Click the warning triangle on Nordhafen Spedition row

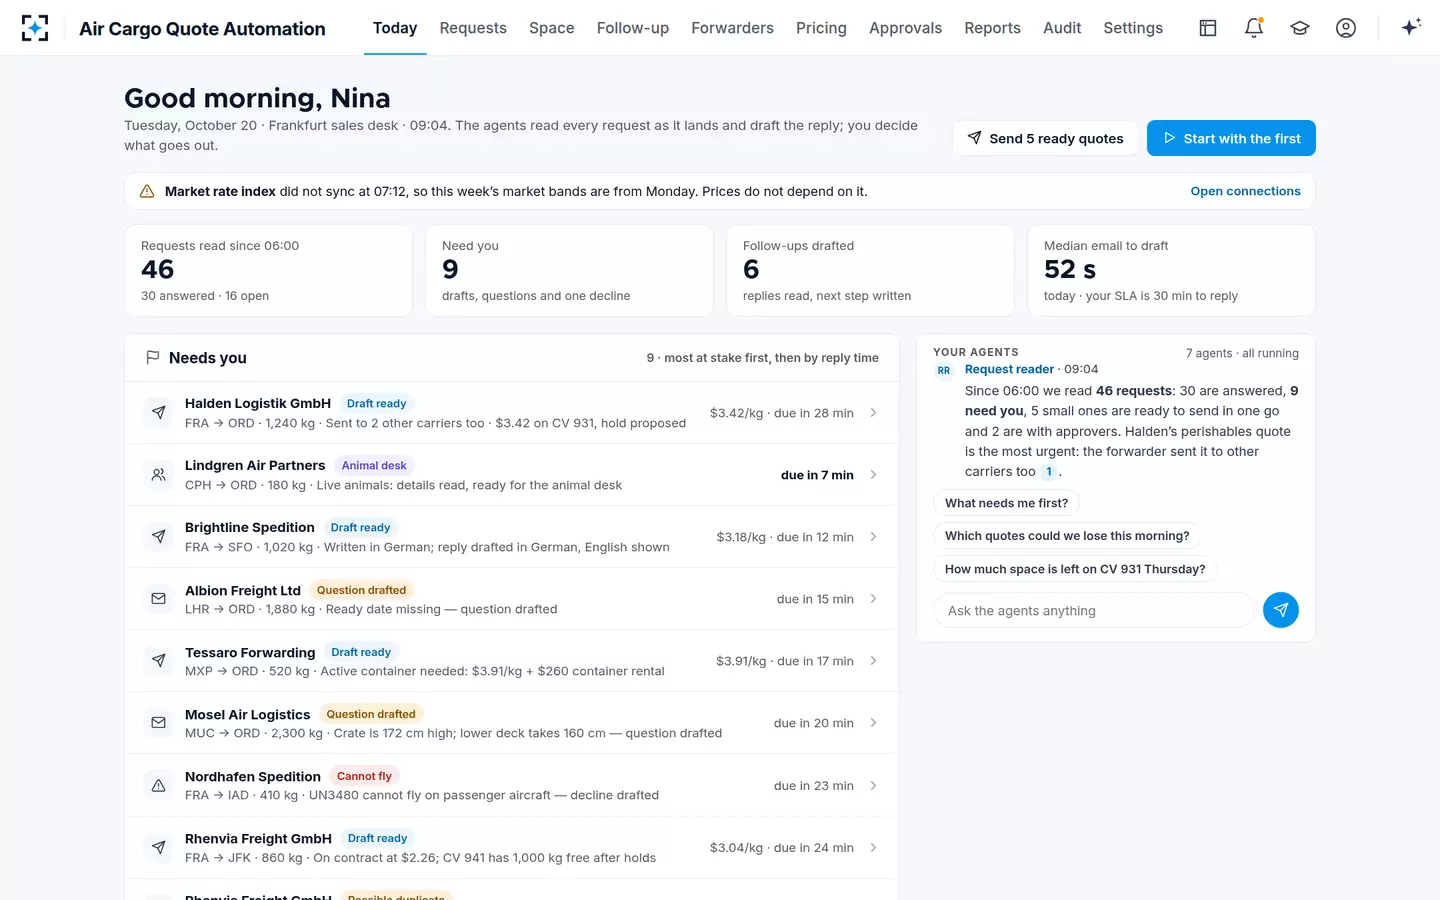158,786
